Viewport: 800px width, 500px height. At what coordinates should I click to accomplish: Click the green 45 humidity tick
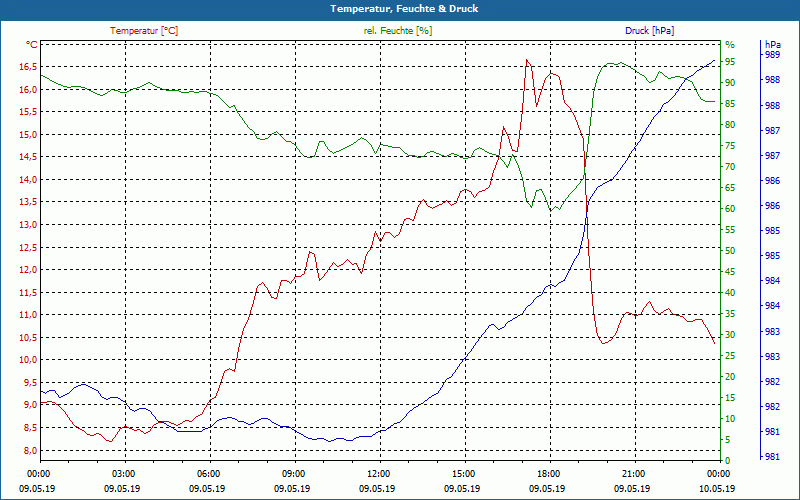[730, 272]
